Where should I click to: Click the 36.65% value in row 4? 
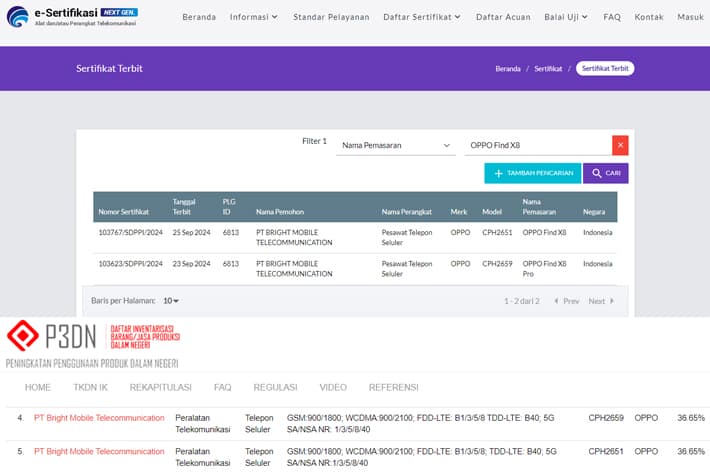point(691,418)
